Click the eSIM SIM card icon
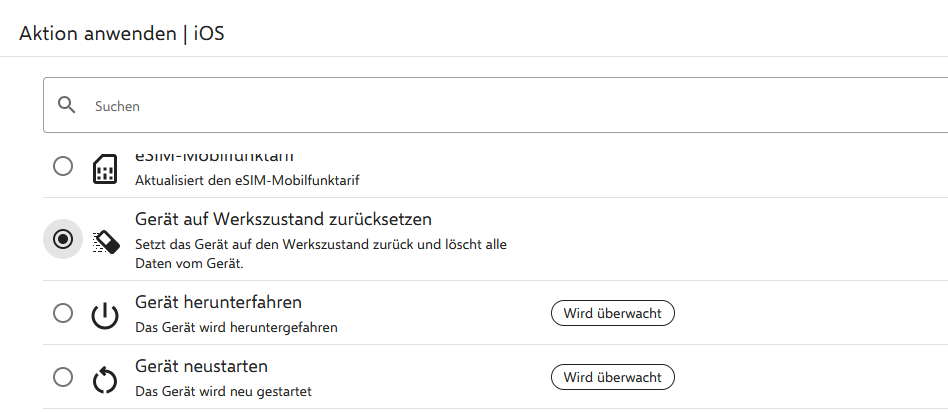This screenshot has height=413, width=948. coord(105,169)
